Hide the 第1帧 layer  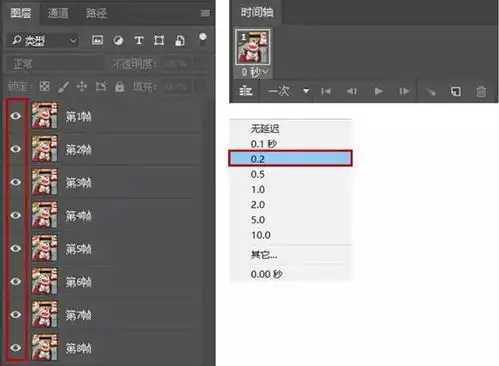pos(16,116)
